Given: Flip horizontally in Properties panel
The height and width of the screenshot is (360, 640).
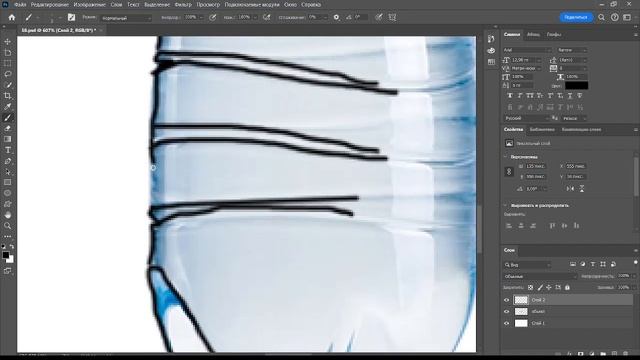Looking at the screenshot, I should point(570,189).
